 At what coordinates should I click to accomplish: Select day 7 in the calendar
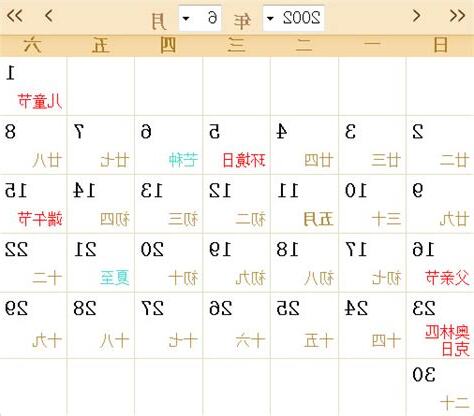coord(101,145)
